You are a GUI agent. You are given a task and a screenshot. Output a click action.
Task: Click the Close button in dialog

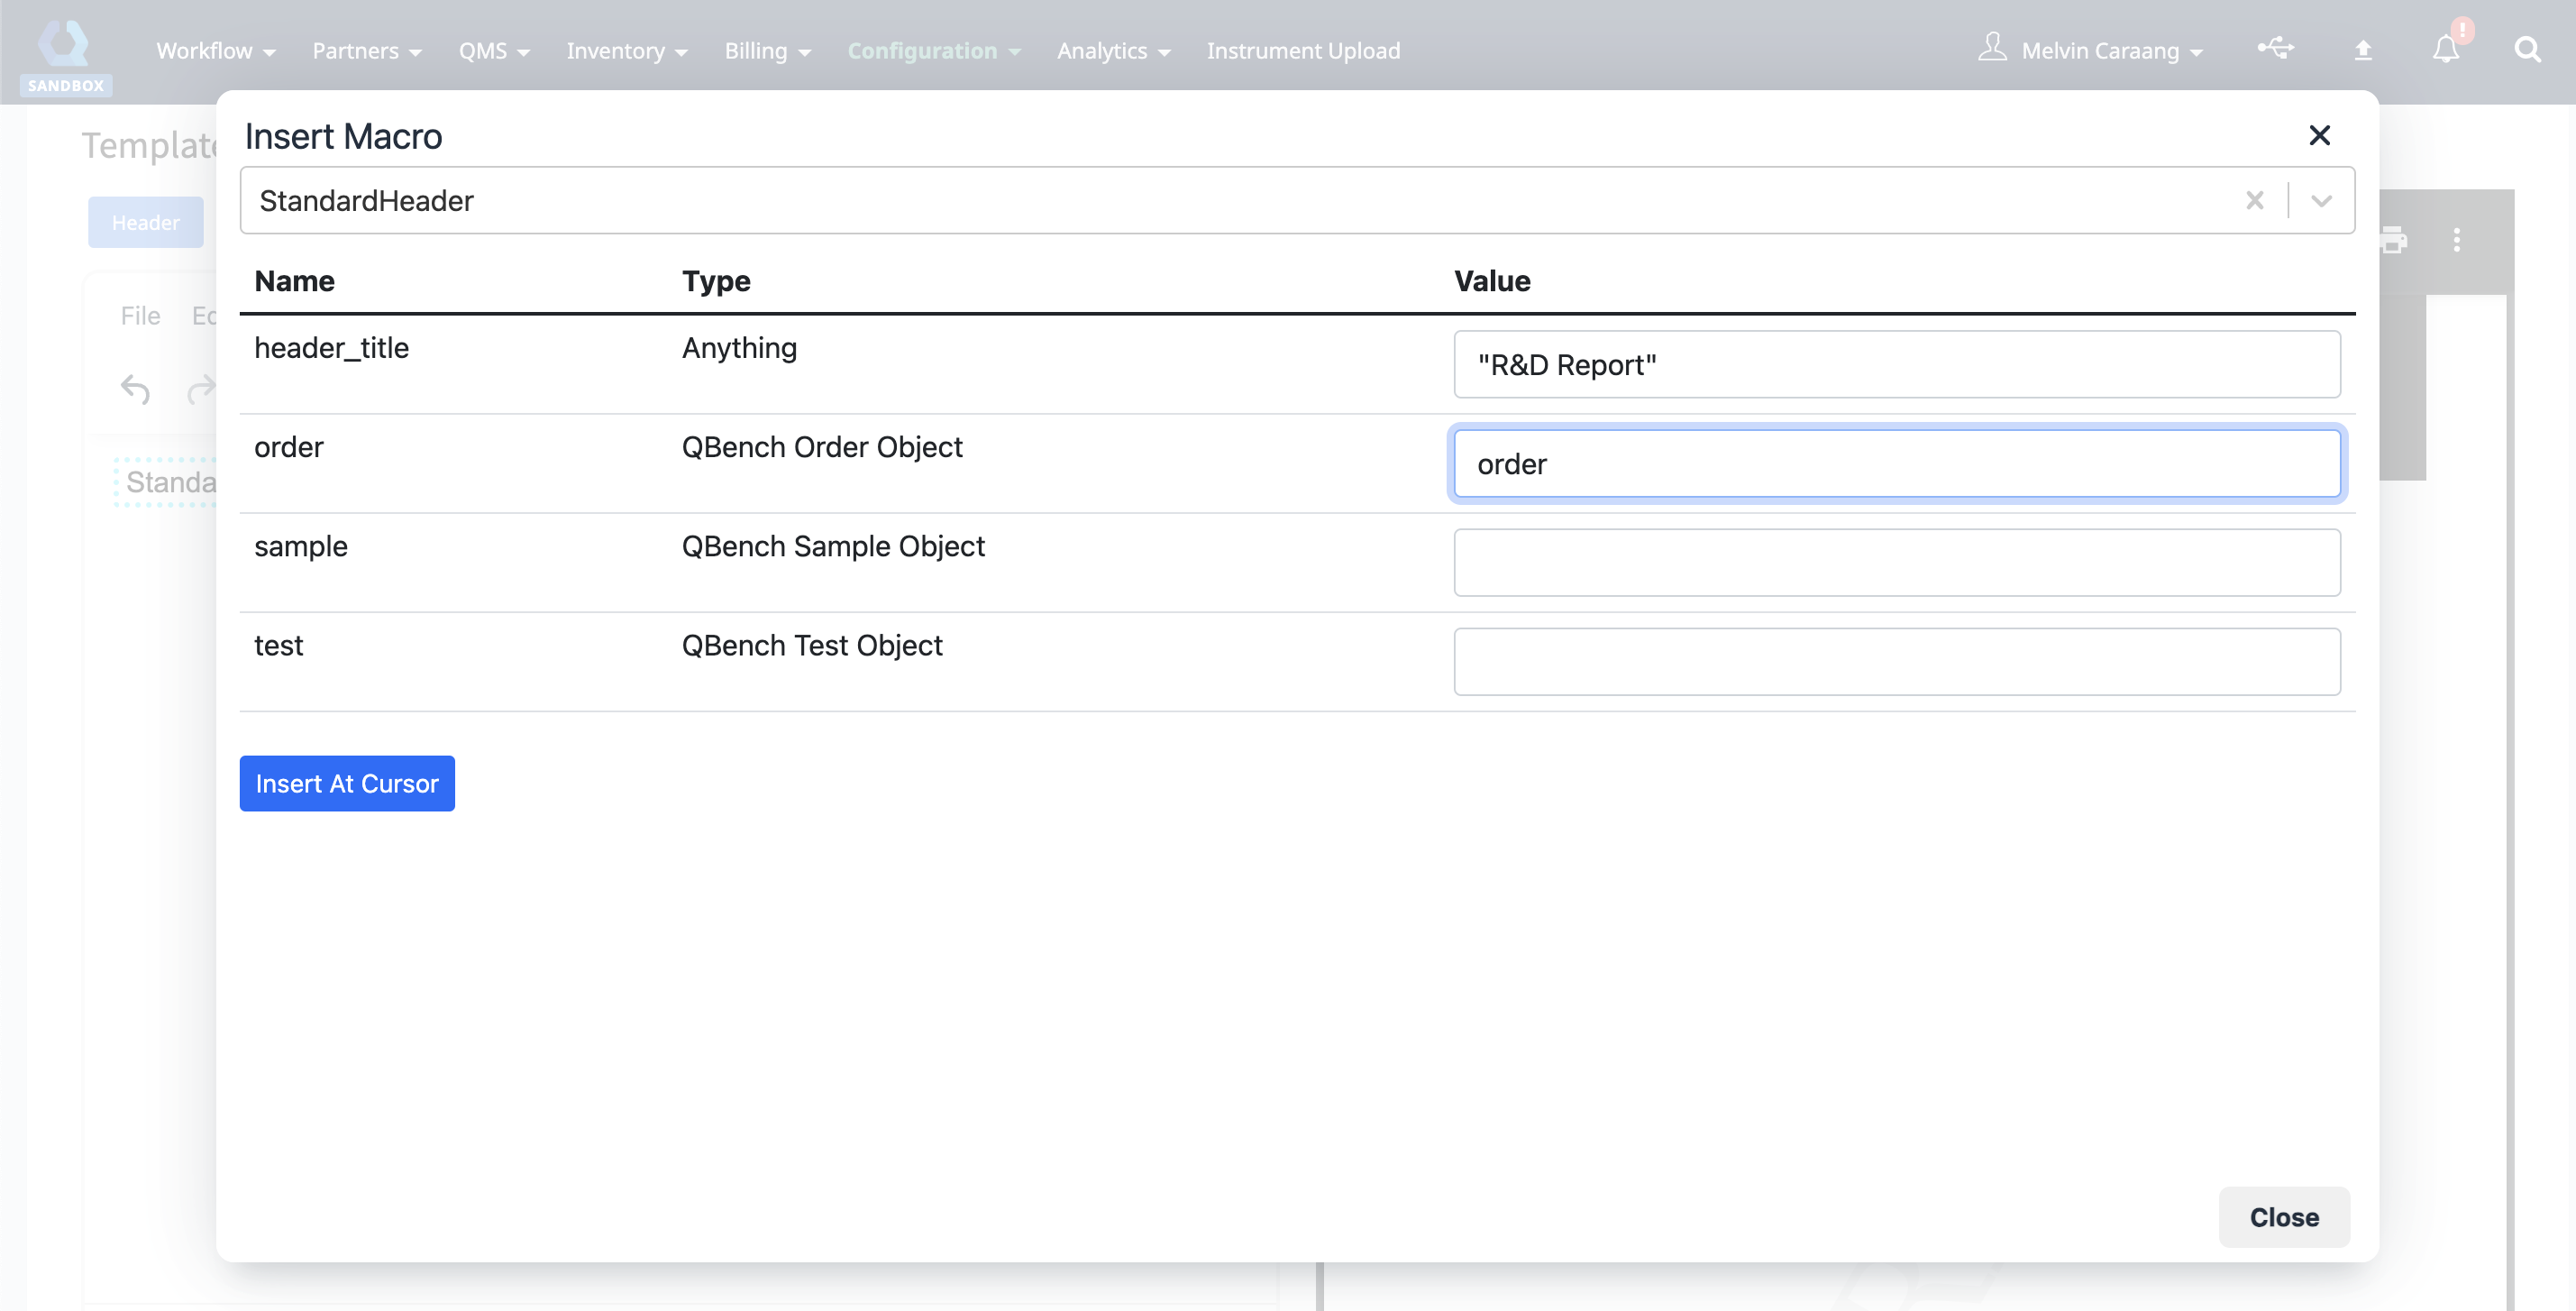point(2283,1216)
